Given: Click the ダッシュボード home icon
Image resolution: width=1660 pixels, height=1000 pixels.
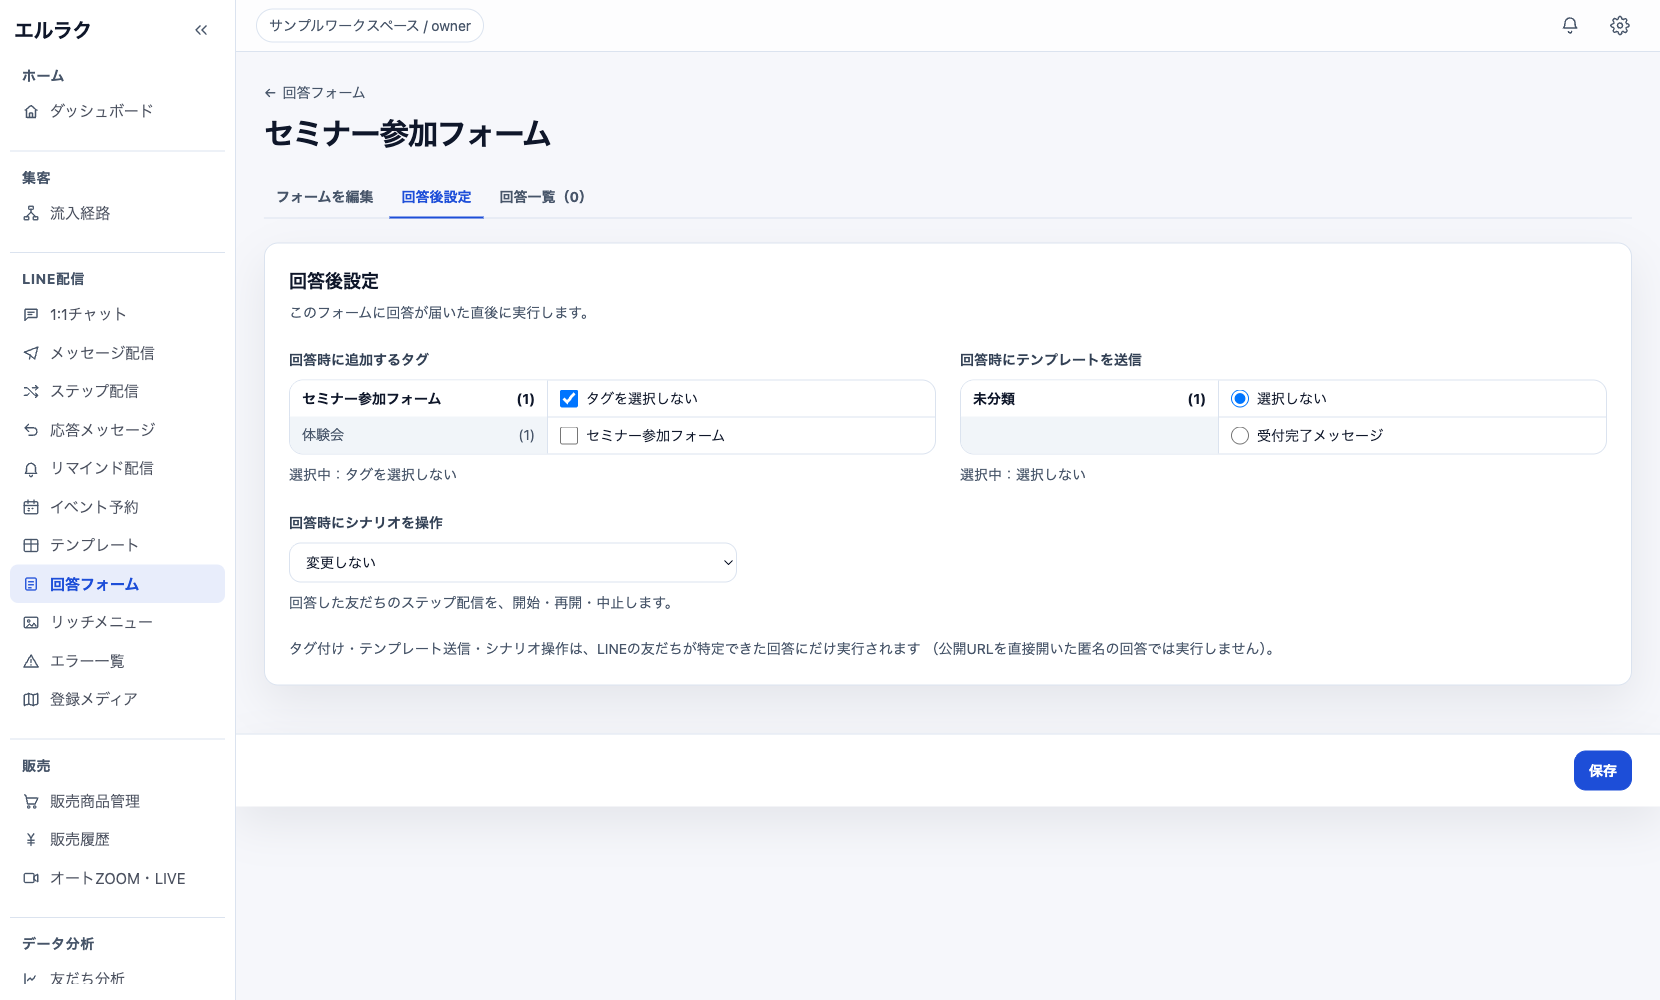Looking at the screenshot, I should (31, 112).
